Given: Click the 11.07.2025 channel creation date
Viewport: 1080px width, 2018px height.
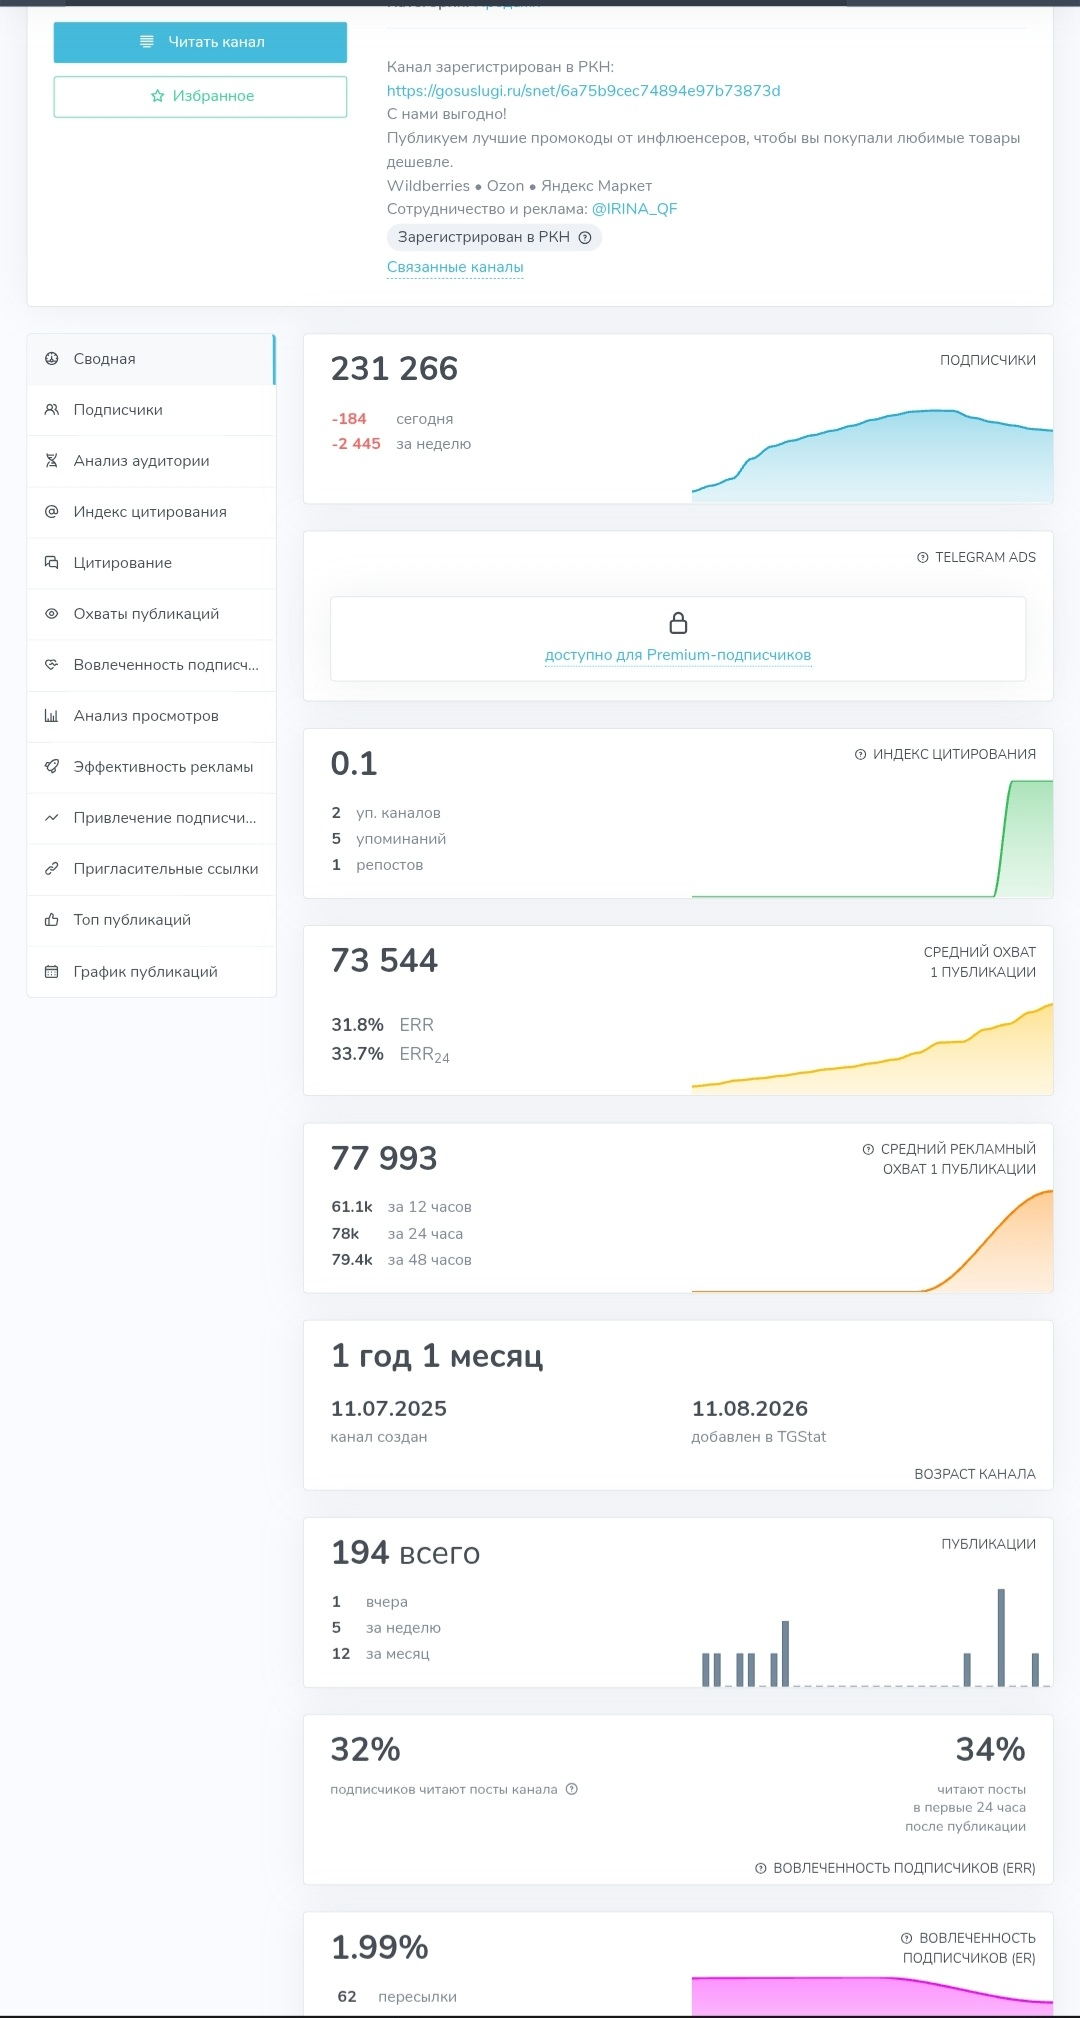Looking at the screenshot, I should tap(389, 1409).
